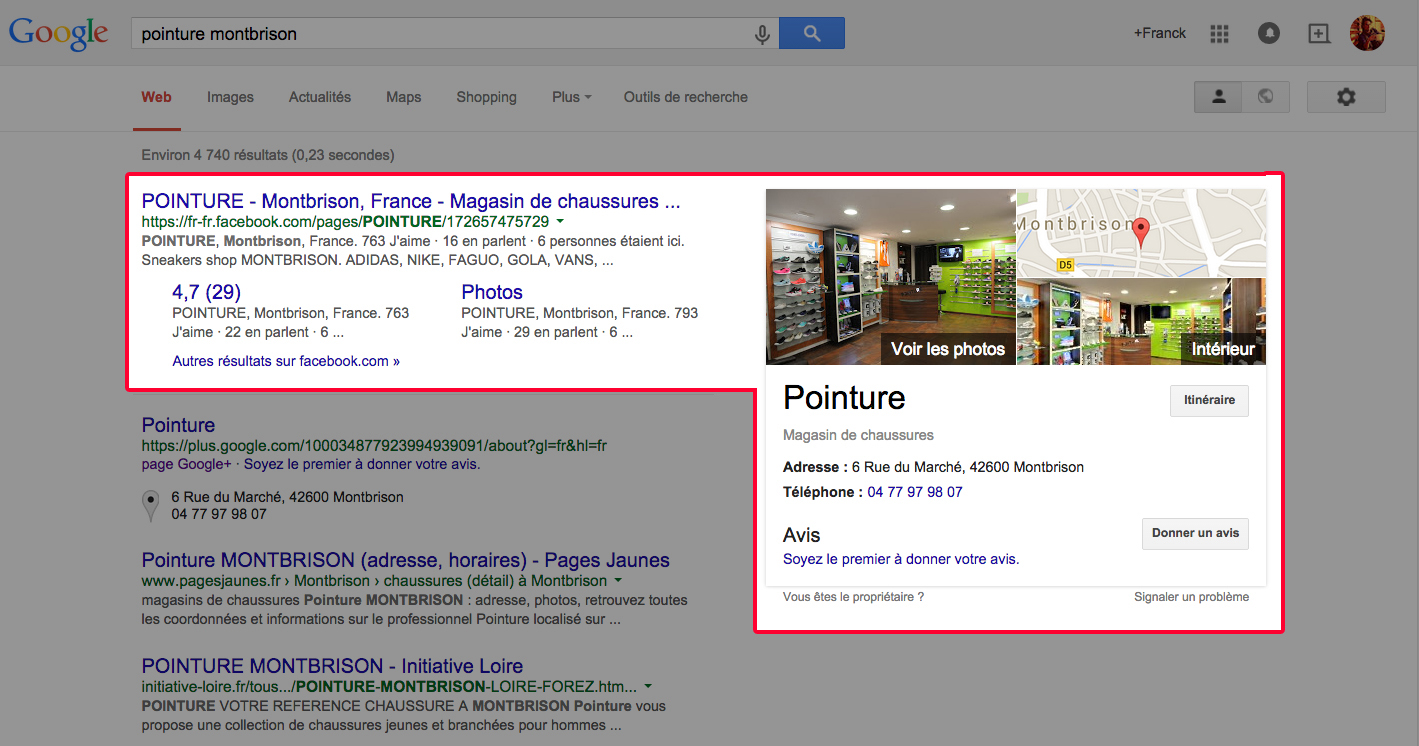This screenshot has height=746, width=1419.
Task: Select the Web tab
Action: point(156,97)
